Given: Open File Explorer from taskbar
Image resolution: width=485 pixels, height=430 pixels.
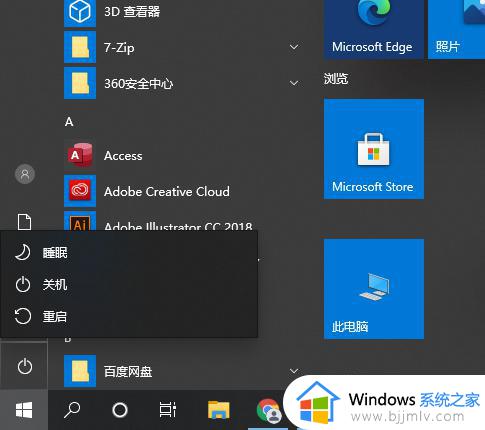Looking at the screenshot, I should point(219,410).
